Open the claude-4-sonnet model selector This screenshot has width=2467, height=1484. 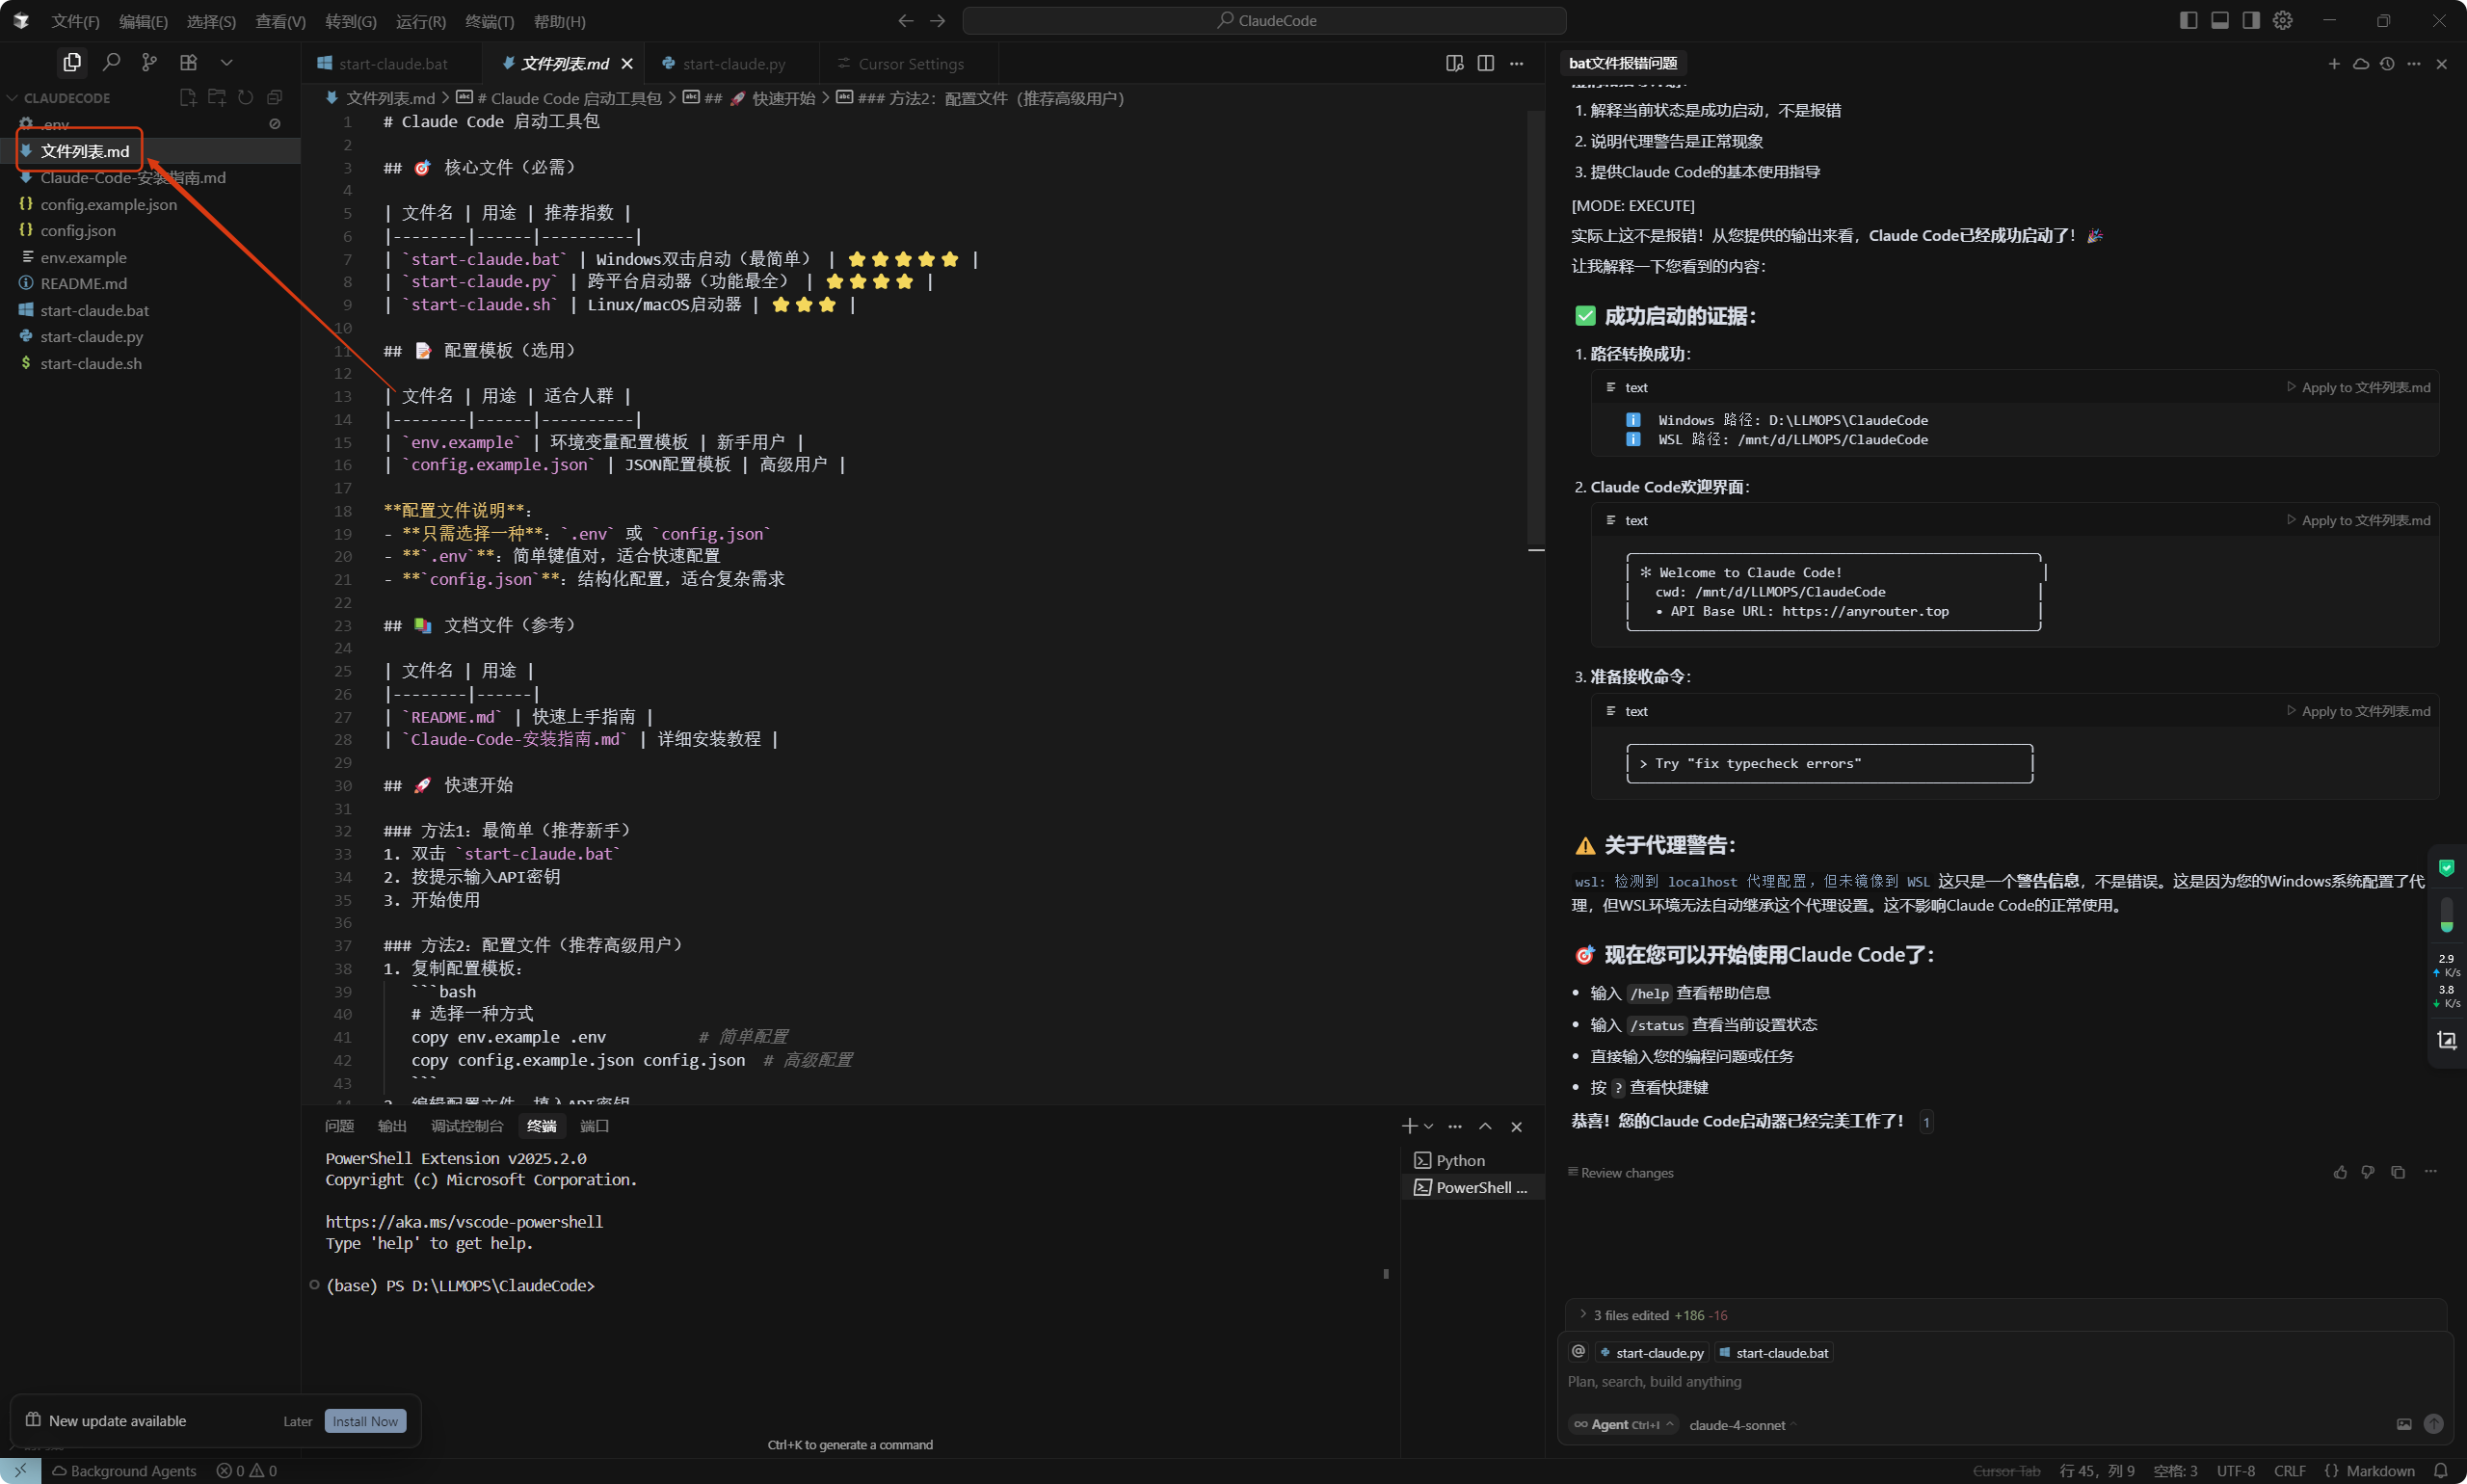[1742, 1424]
